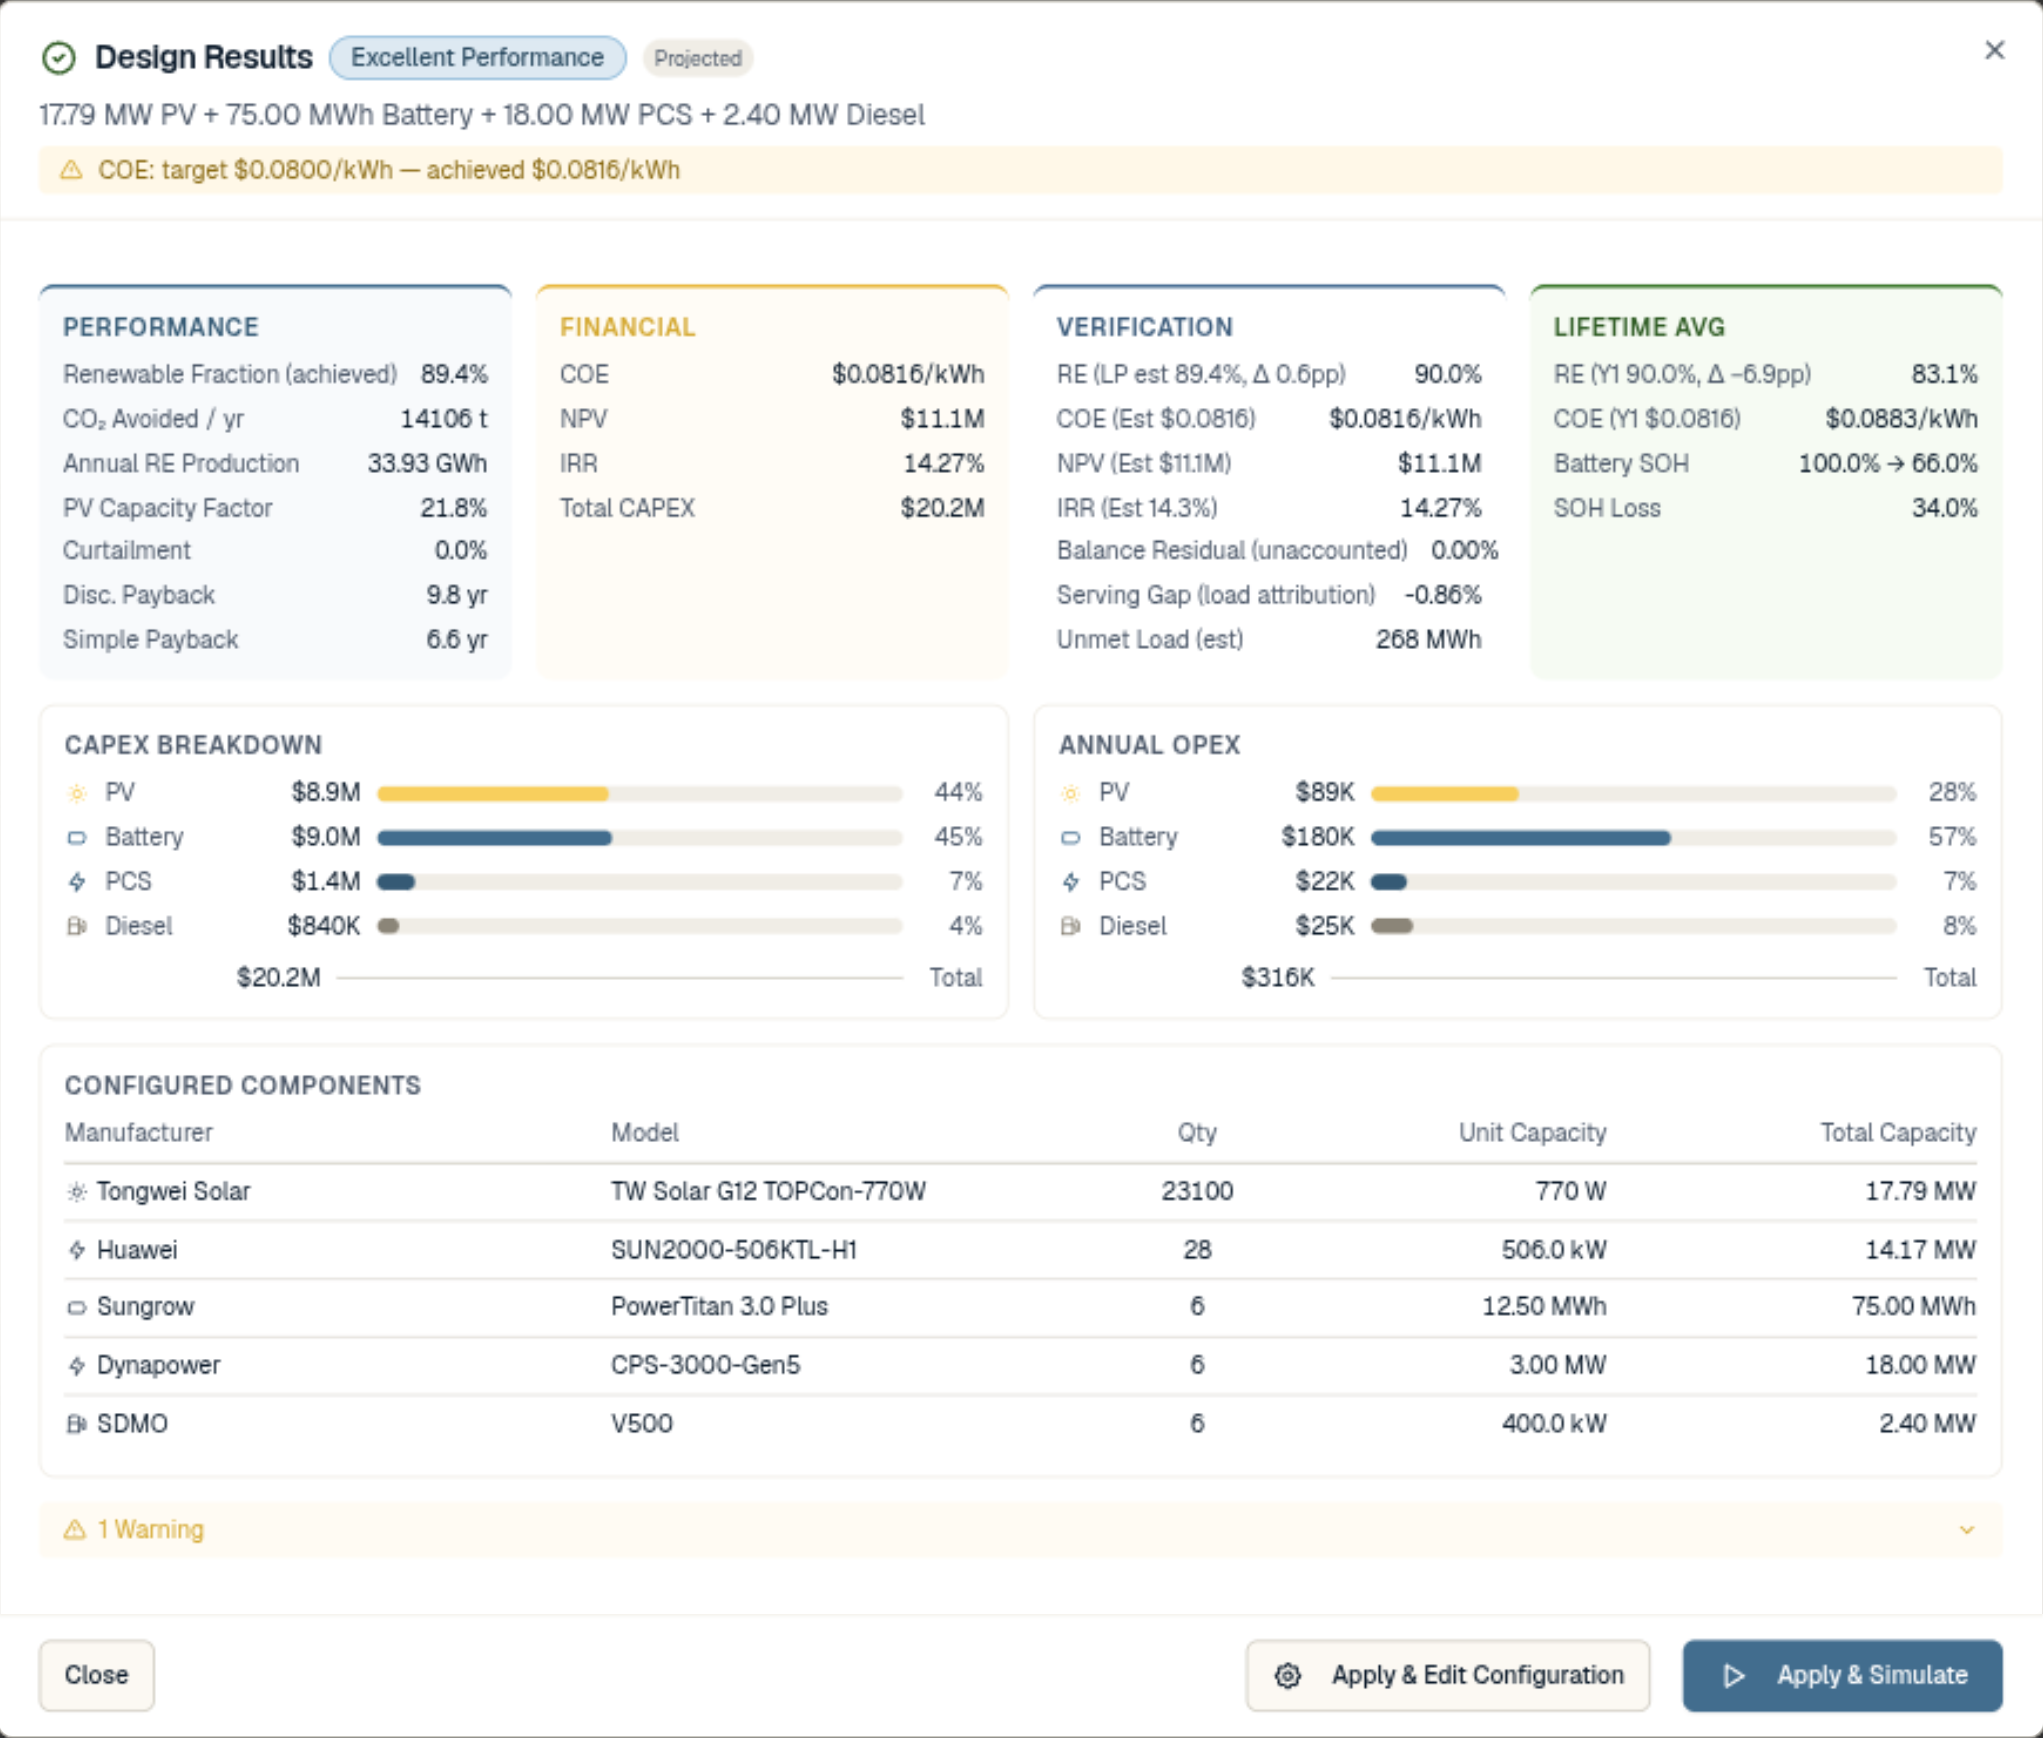Click the Battery OPEX 57% progress bar
2043x1738 pixels.
click(1634, 837)
